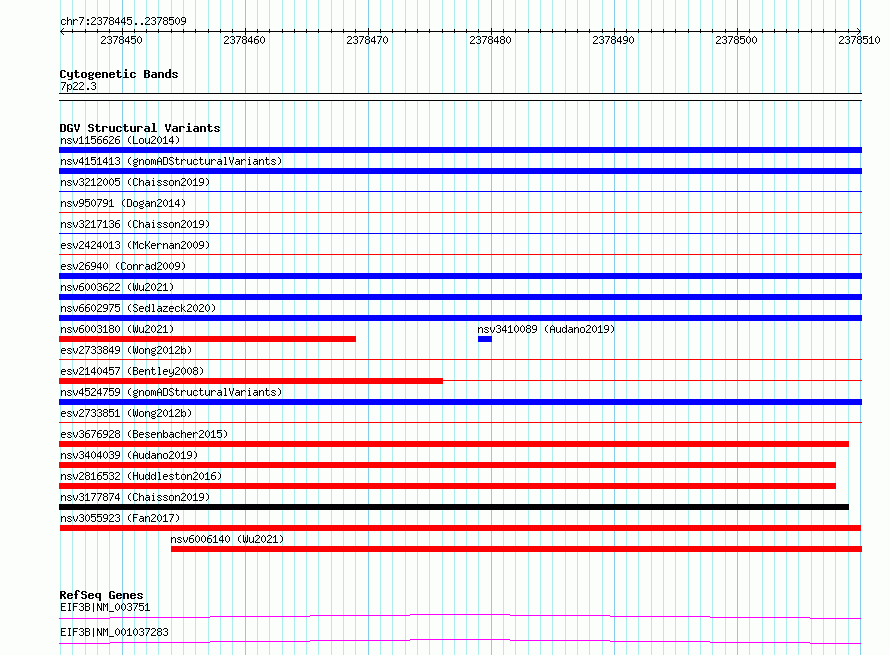Viewport: 890px width, 655px height.
Task: Open esv26940 (Conrad2009) variant
Action: 123,266
